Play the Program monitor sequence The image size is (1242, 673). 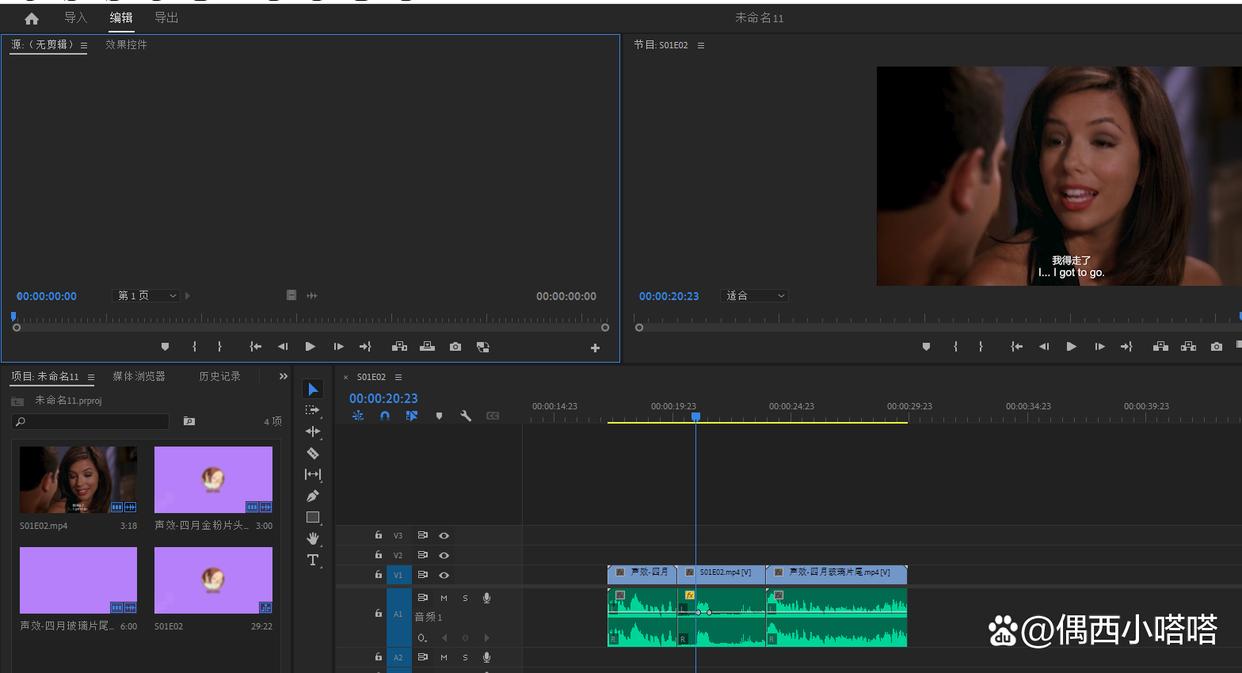(x=1071, y=347)
